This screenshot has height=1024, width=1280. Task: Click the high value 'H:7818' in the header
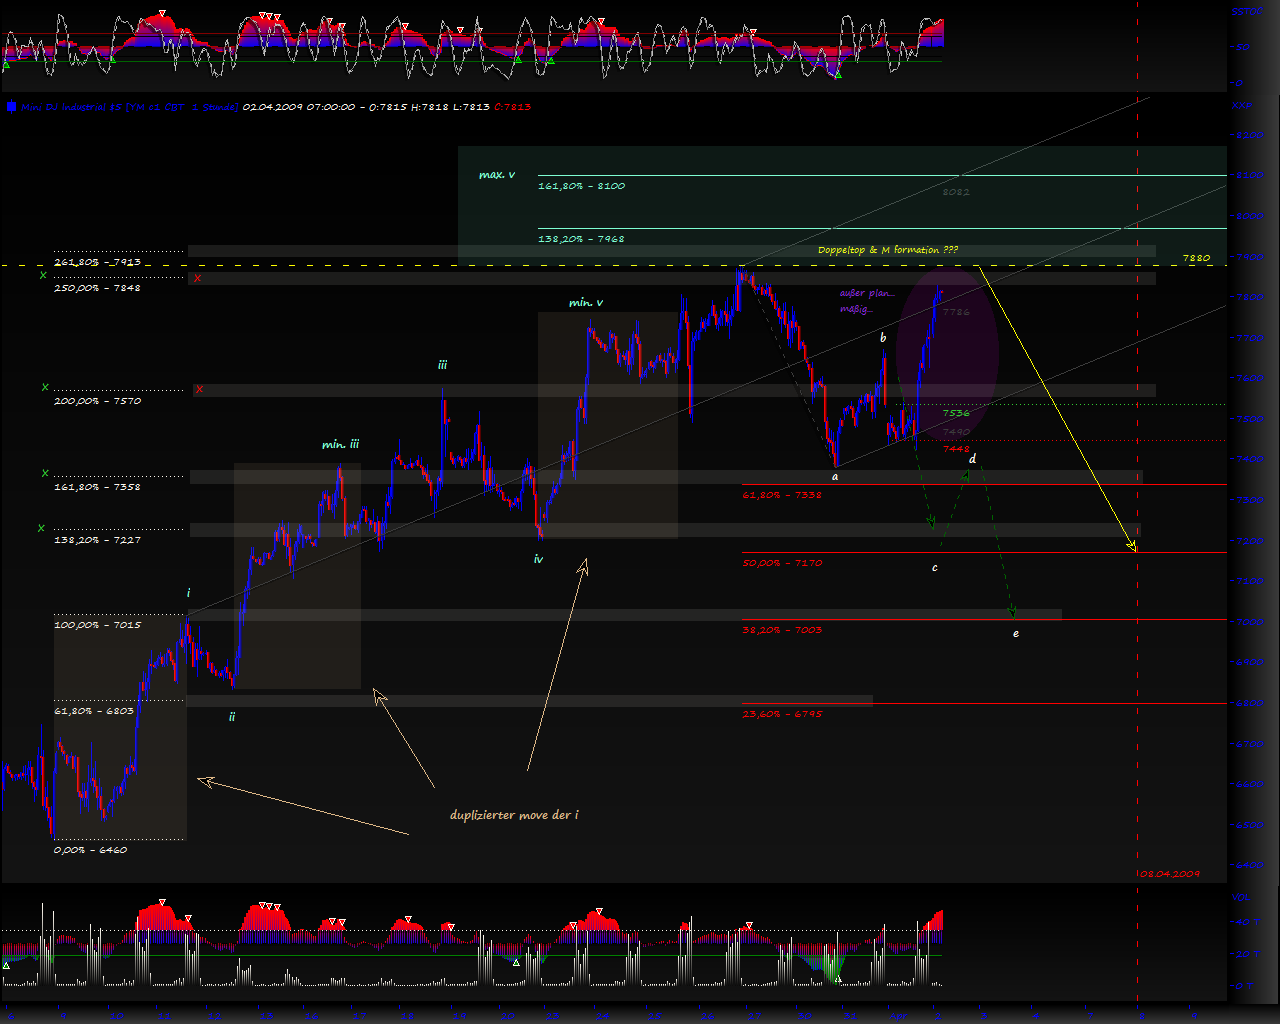(x=429, y=107)
